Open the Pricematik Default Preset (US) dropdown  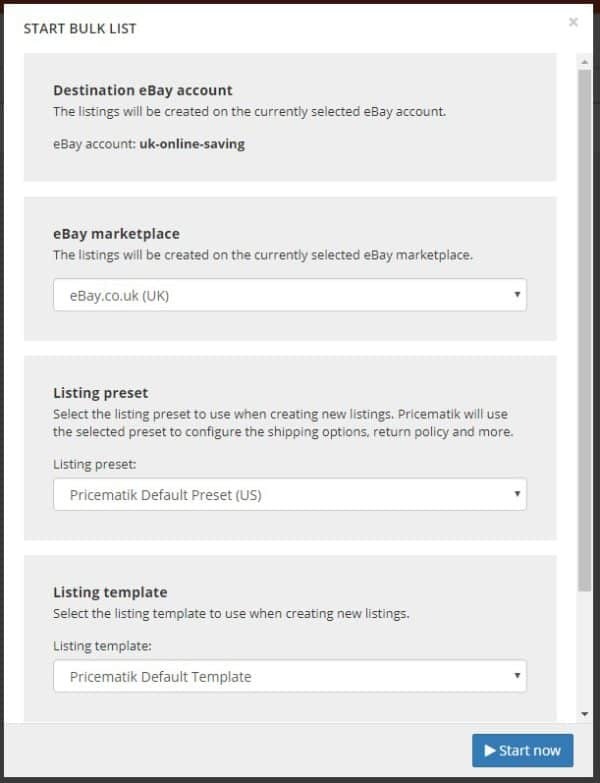289,494
